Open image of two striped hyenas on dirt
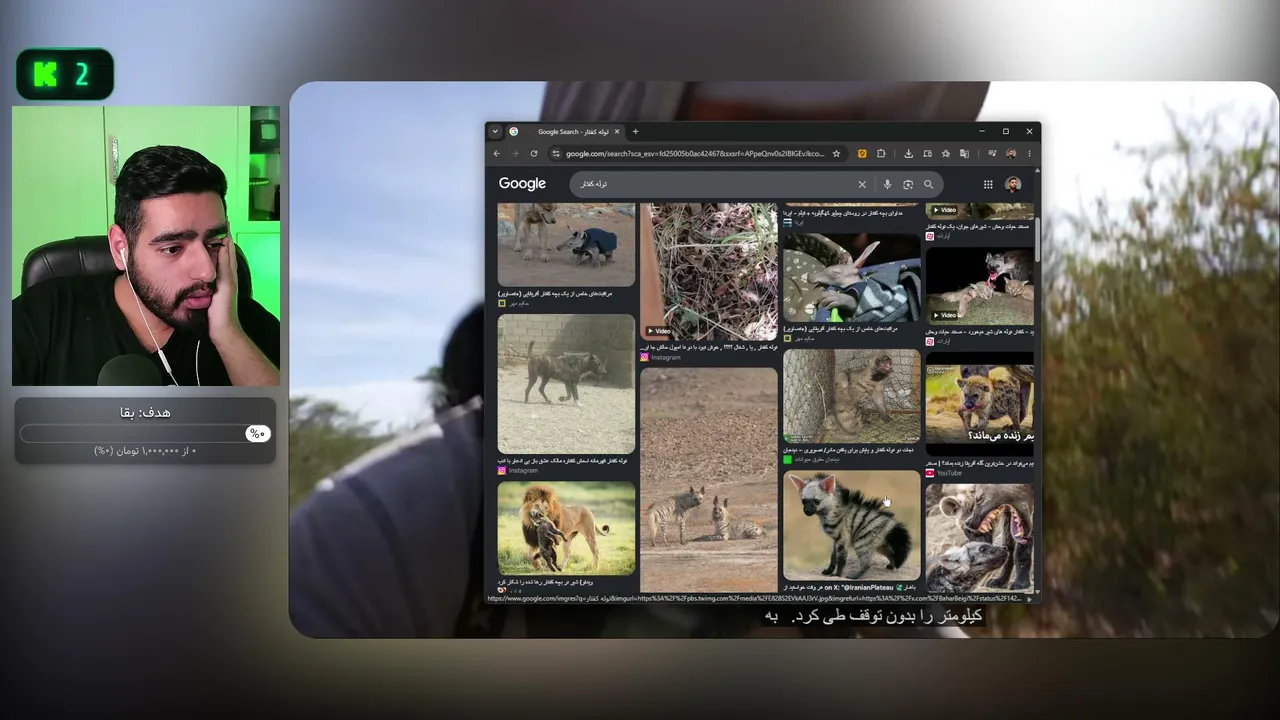Viewport: 1280px width, 720px height. tap(709, 480)
